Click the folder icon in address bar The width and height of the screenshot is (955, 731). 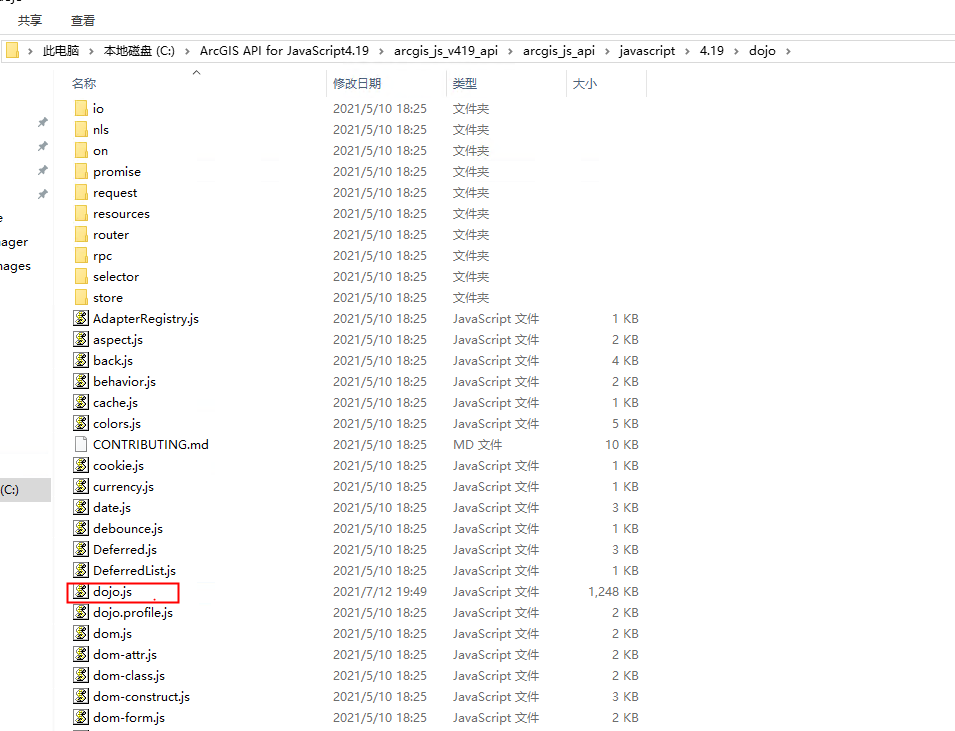point(12,51)
